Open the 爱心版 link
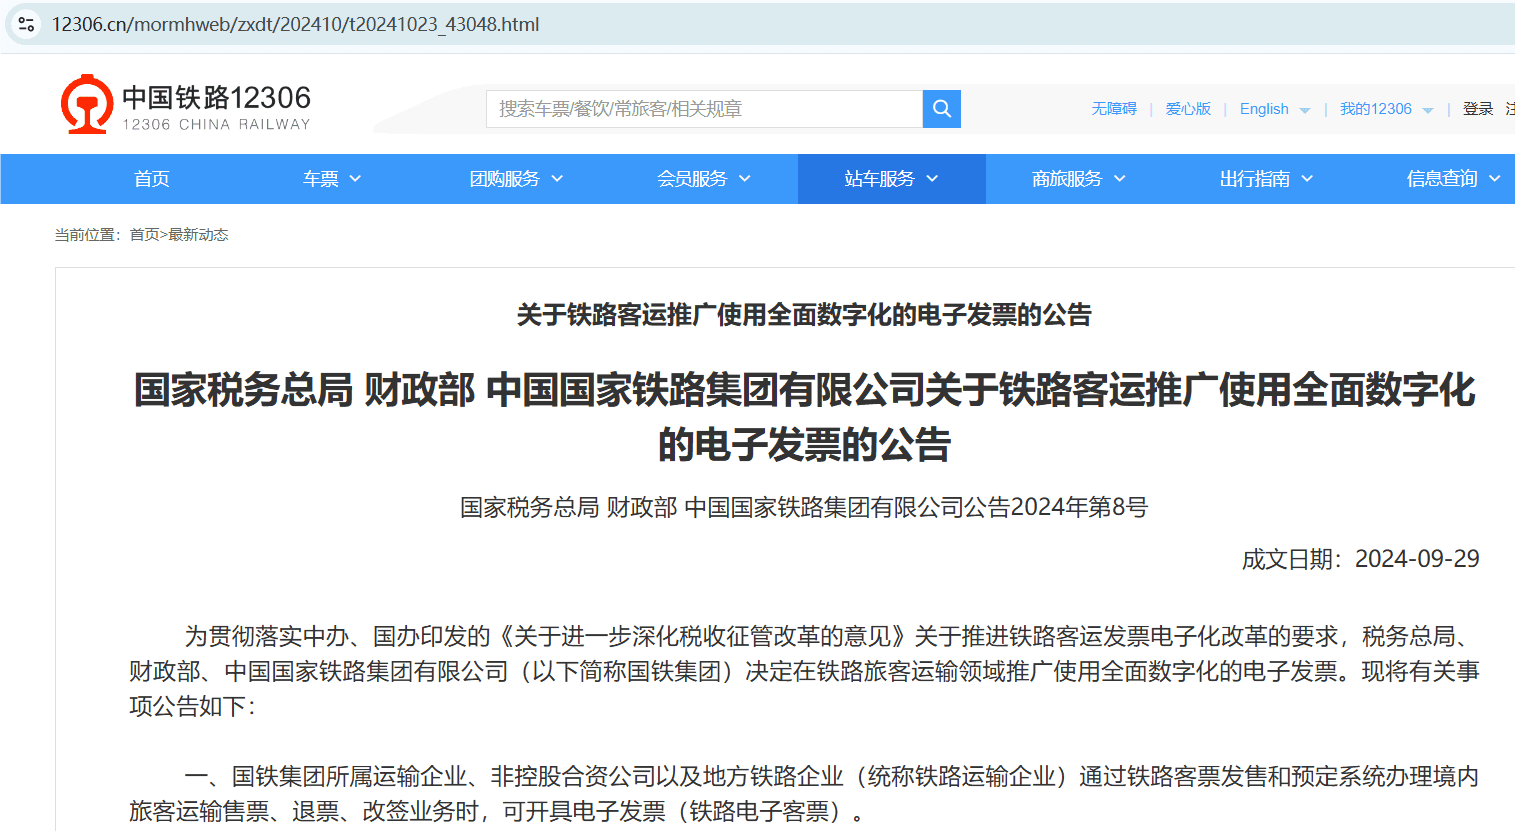Image resolution: width=1515 pixels, height=831 pixels. click(1188, 109)
